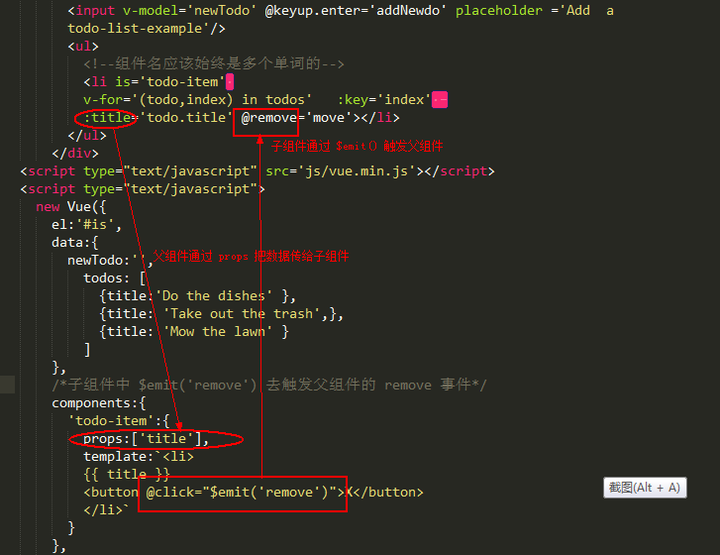Image resolution: width=720 pixels, height=555 pixels.
Task: Click the props:['title'] line
Action: [146, 439]
